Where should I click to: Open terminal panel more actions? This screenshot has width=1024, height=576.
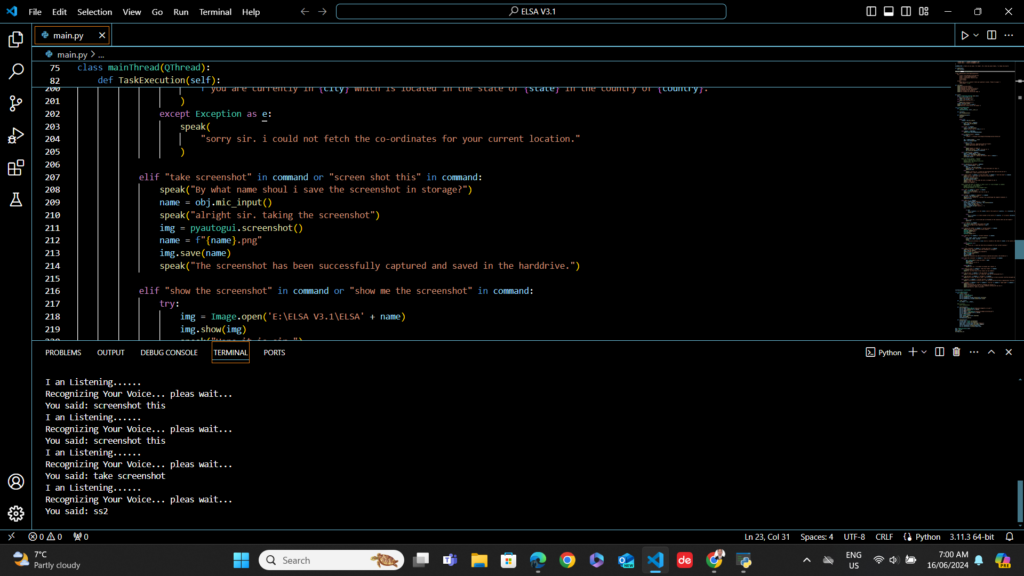[974, 352]
